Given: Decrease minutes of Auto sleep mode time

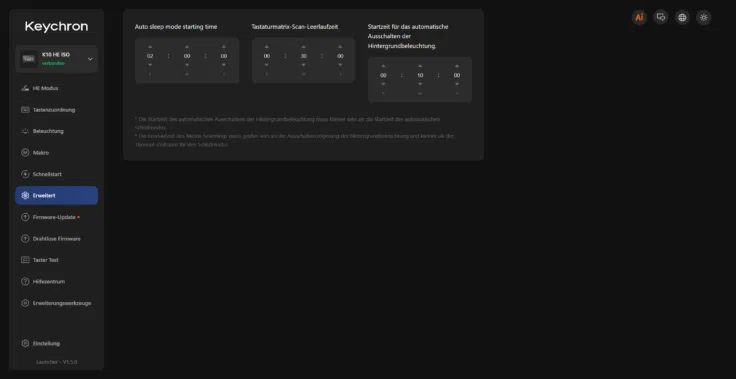Looking at the screenshot, I should click(187, 65).
